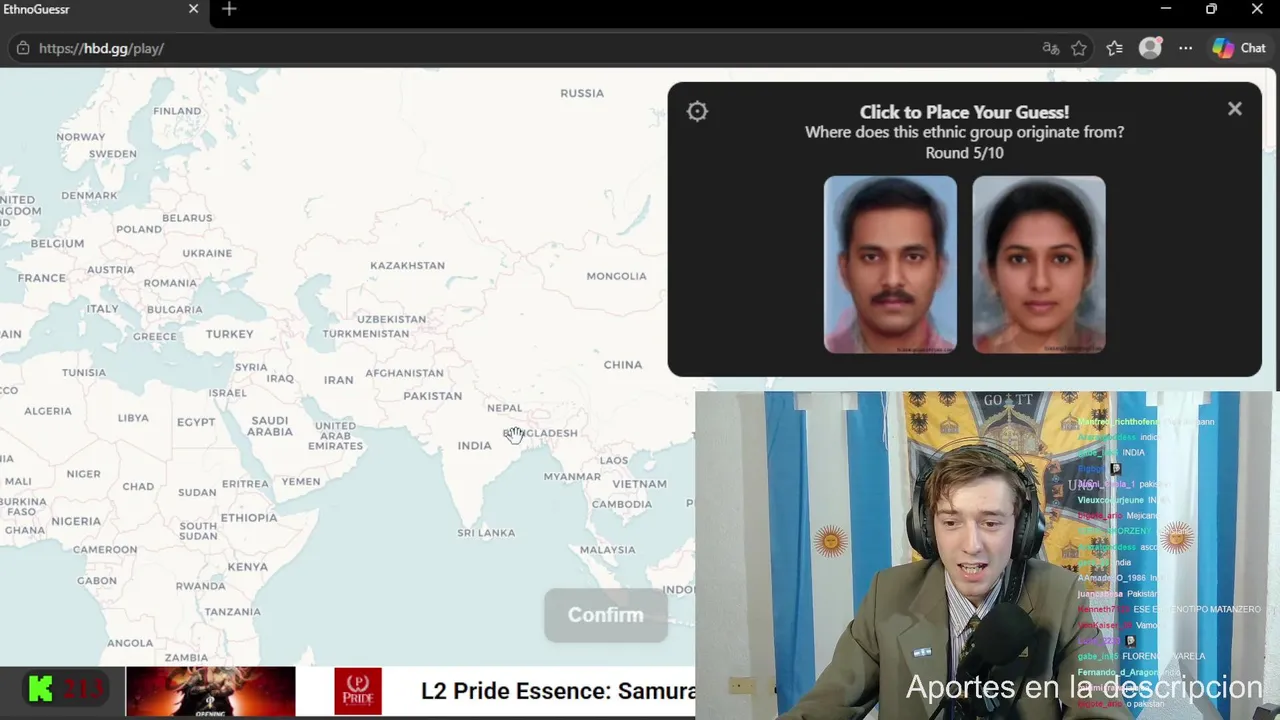
Task: View site information lock icon
Action: (23, 48)
